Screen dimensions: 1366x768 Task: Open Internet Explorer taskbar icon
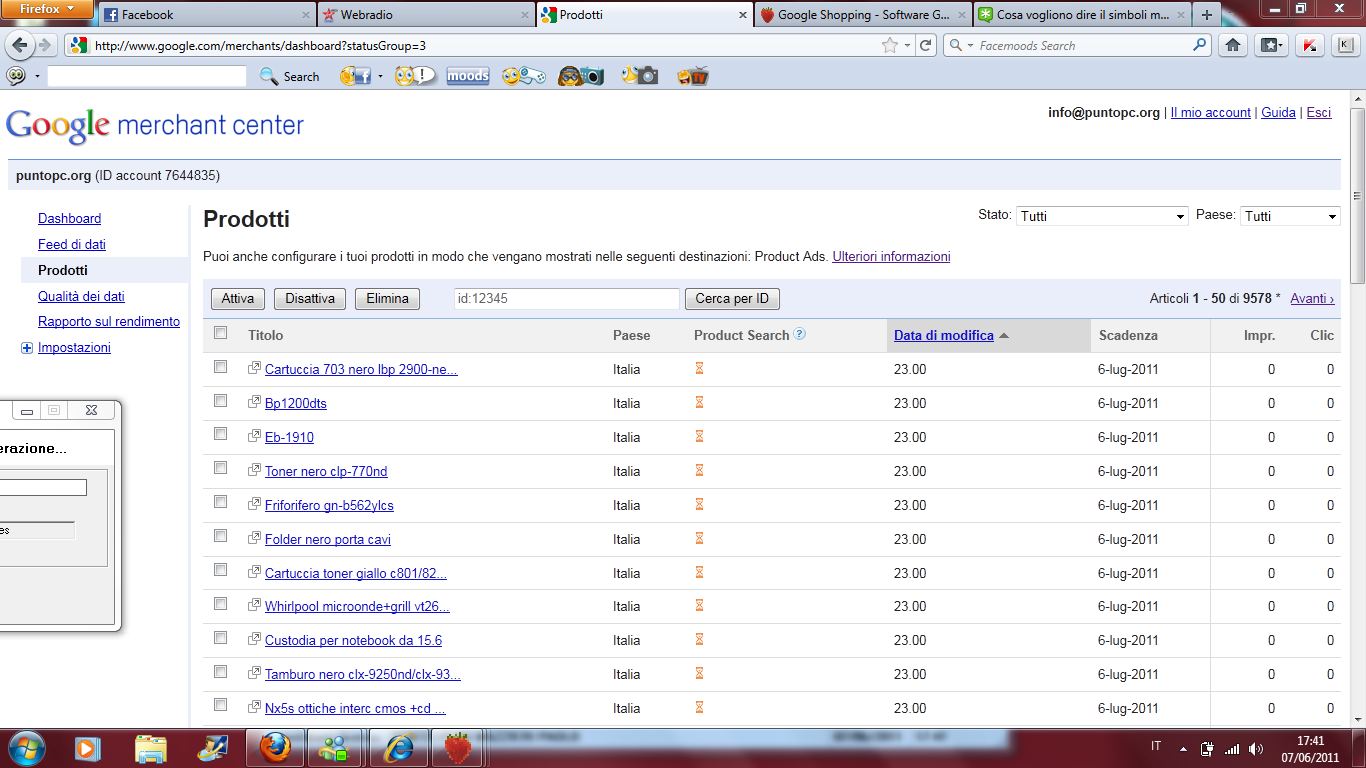coord(397,747)
